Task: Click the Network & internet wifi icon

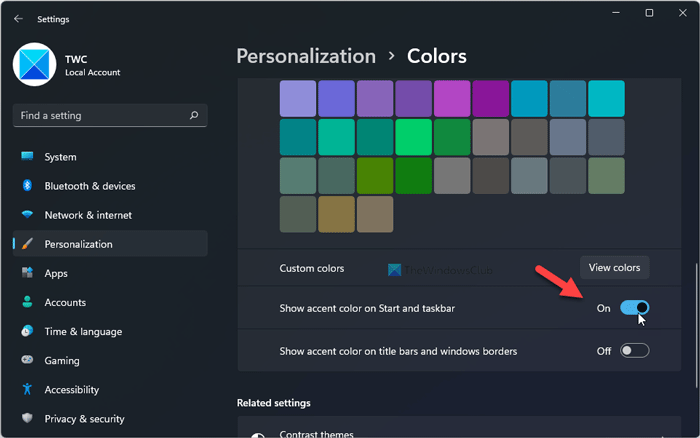Action: coord(27,215)
